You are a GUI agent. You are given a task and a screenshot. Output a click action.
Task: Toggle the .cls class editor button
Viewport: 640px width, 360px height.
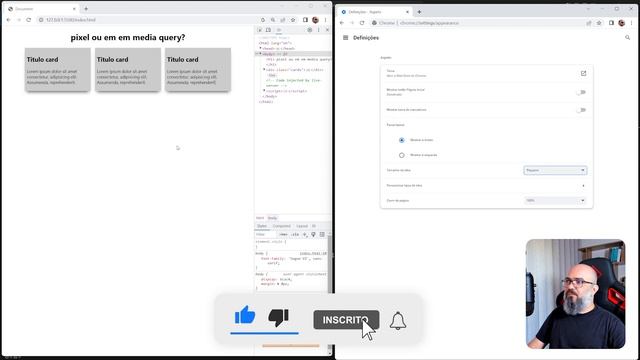point(295,235)
